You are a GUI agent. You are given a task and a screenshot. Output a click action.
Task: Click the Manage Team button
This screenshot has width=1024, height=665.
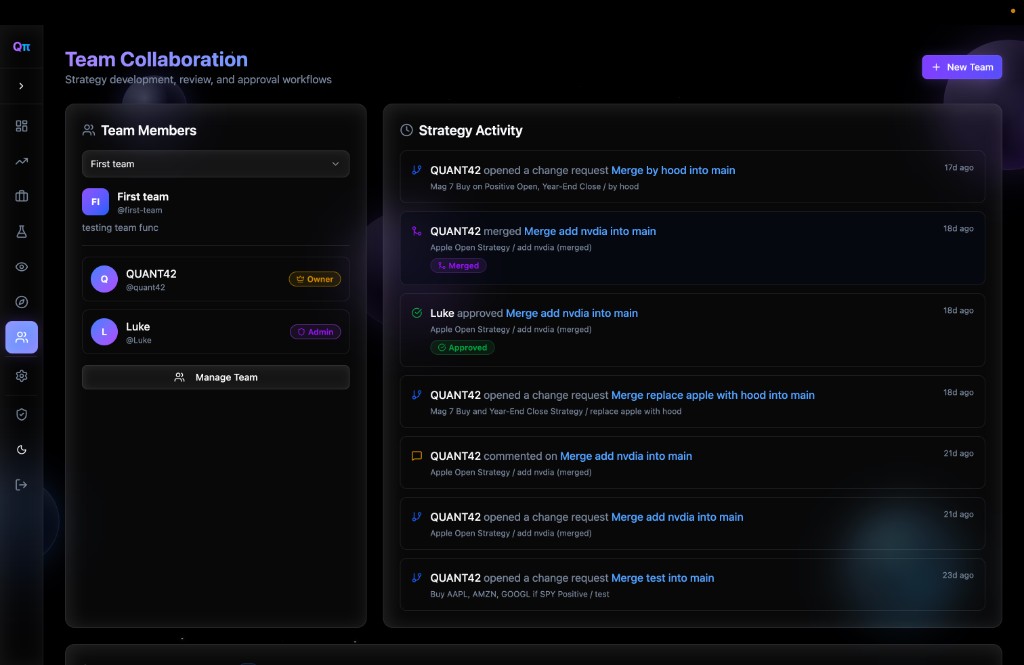pyautogui.click(x=215, y=377)
